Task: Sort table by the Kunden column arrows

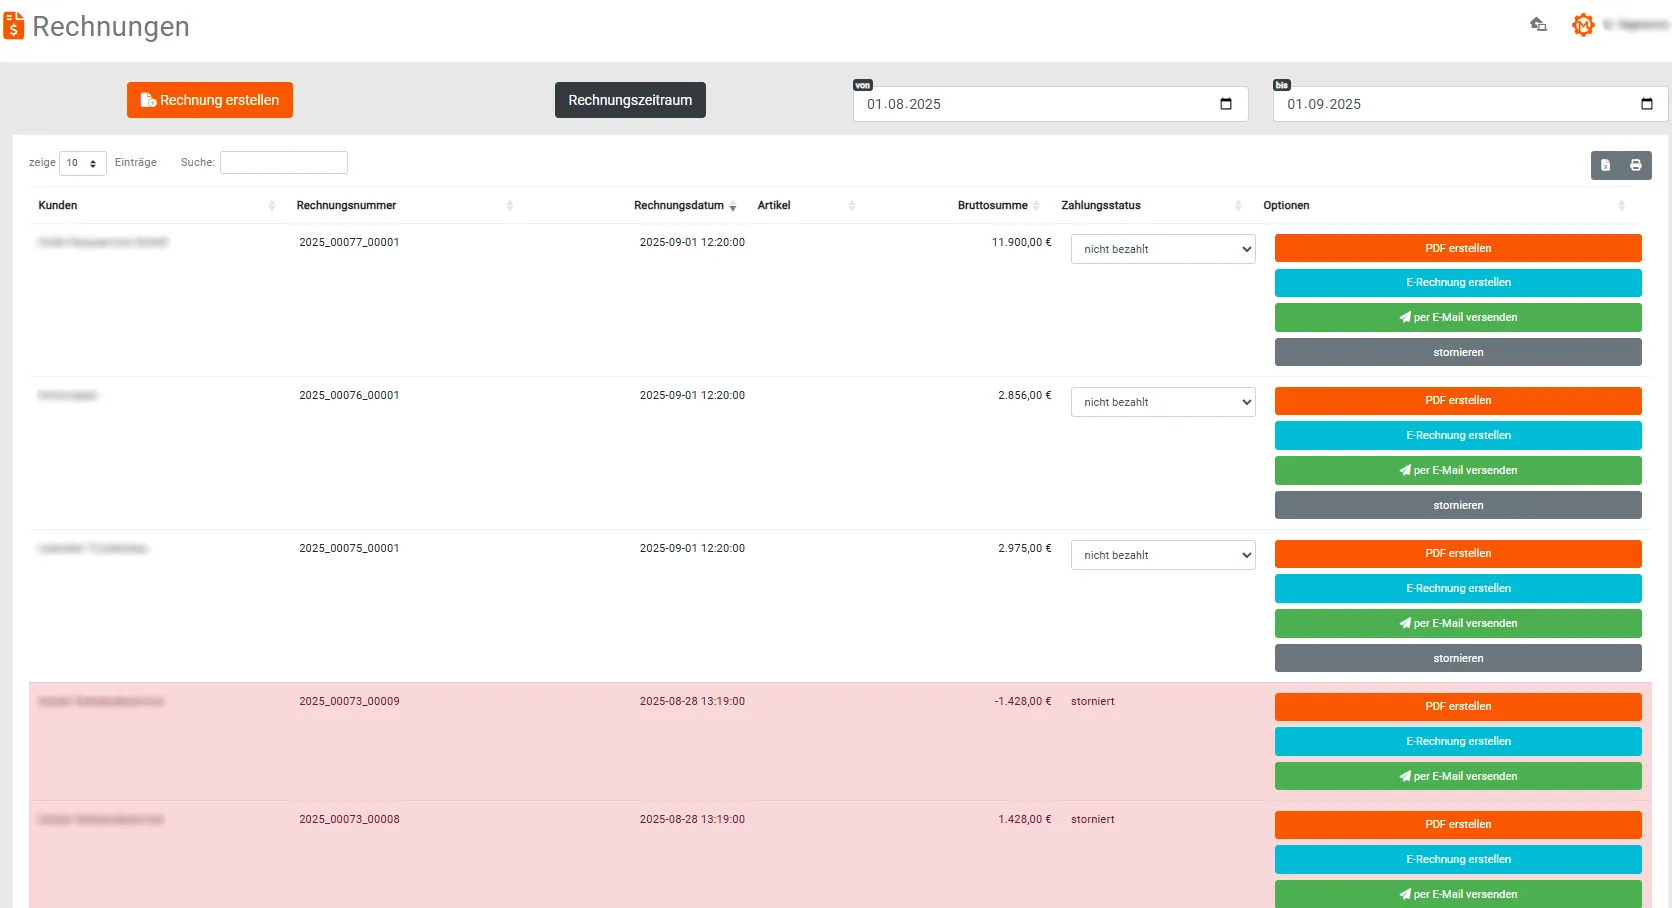Action: [271, 206]
